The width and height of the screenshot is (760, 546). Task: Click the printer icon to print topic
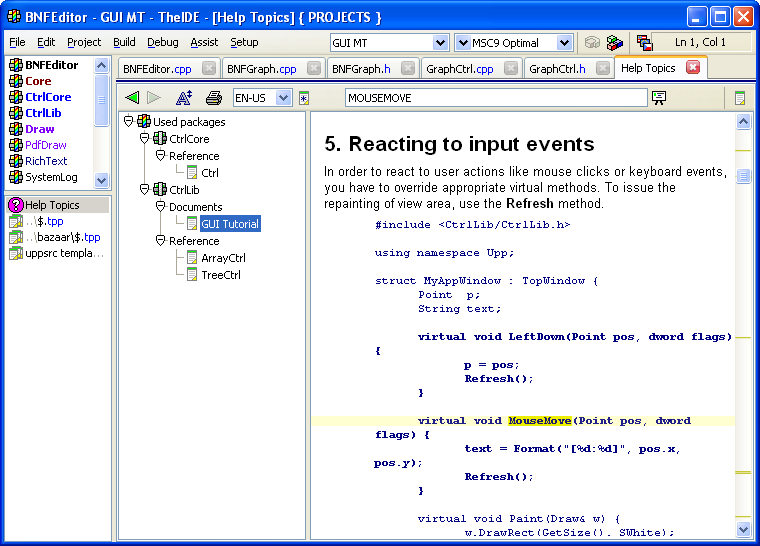click(213, 98)
